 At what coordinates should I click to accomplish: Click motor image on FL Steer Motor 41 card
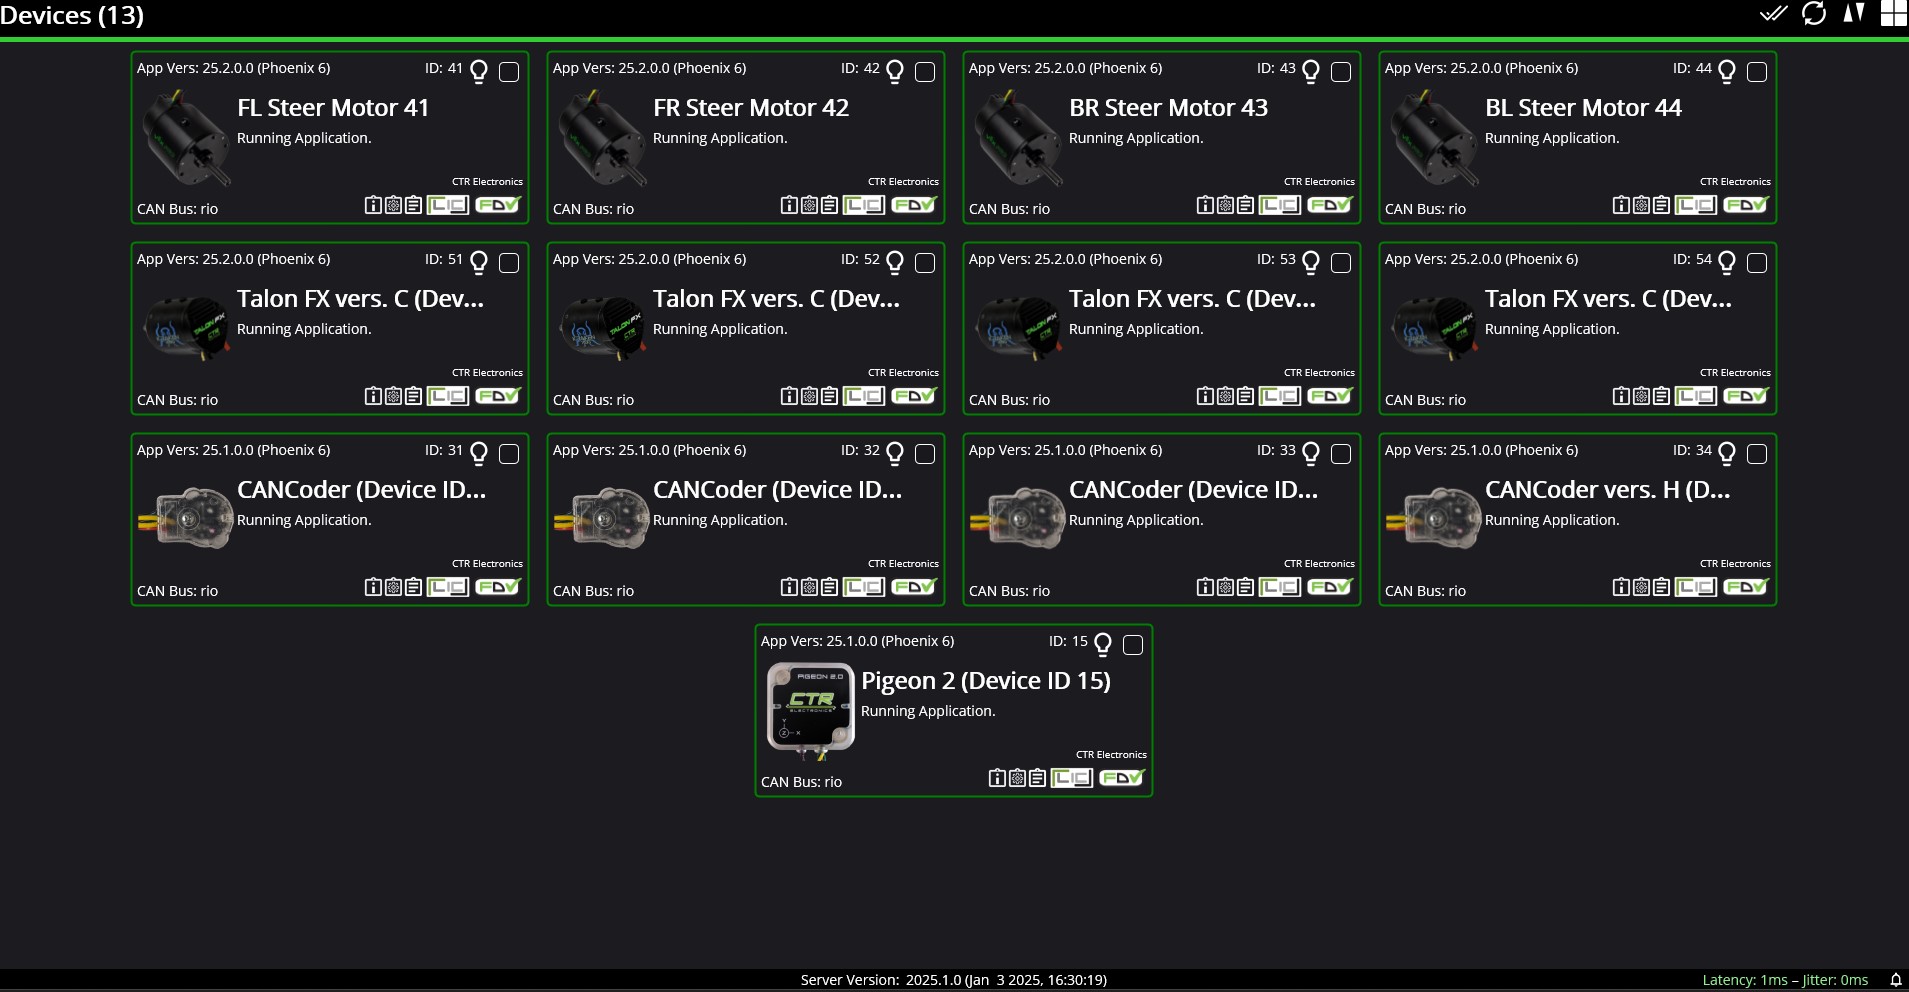coord(187,138)
